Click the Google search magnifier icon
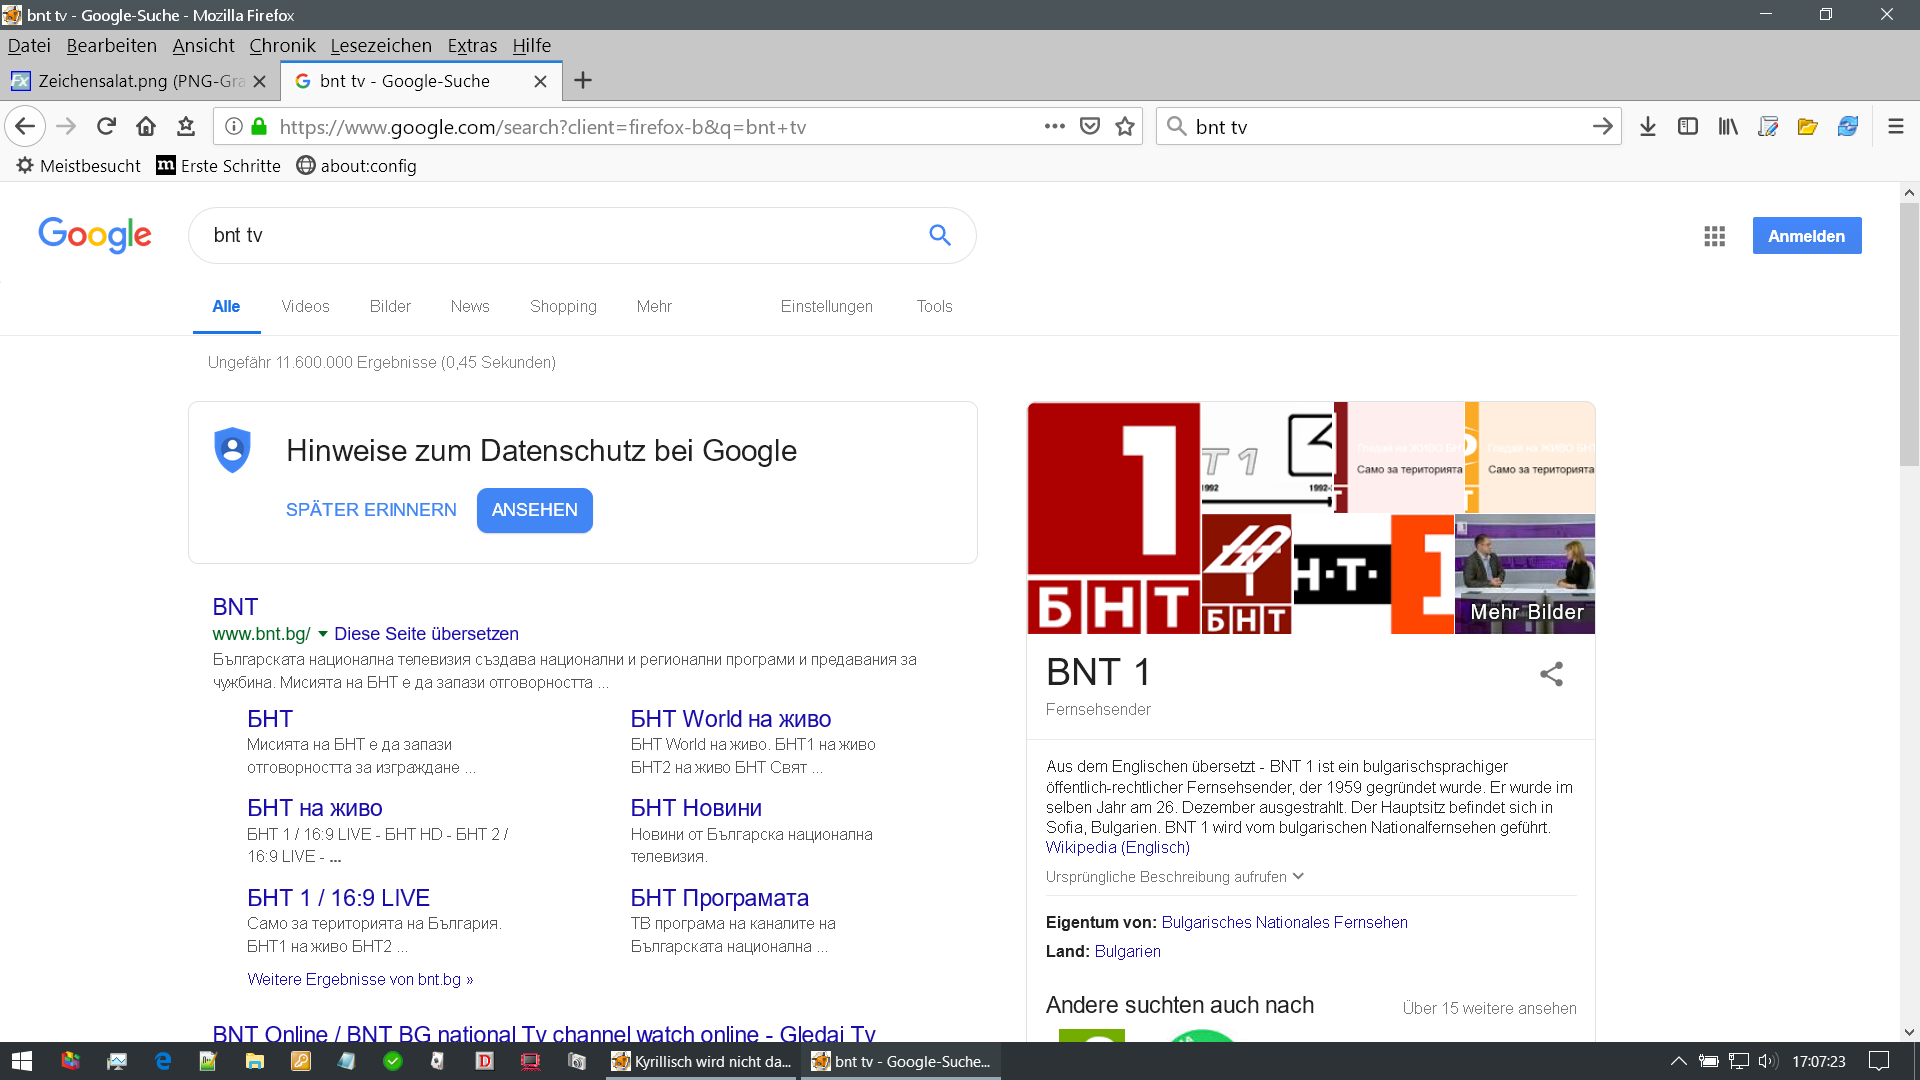The width and height of the screenshot is (1920, 1080). click(x=939, y=235)
